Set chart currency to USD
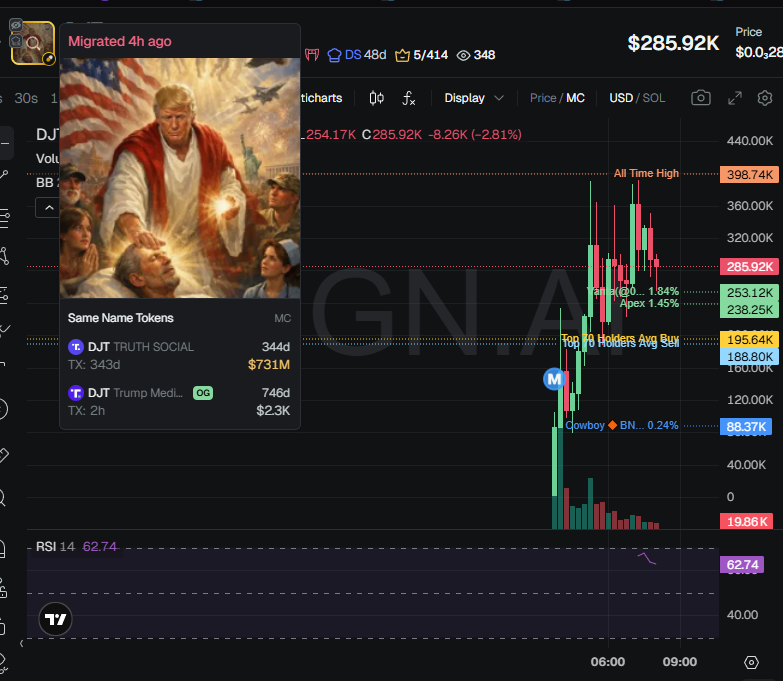 (x=621, y=98)
